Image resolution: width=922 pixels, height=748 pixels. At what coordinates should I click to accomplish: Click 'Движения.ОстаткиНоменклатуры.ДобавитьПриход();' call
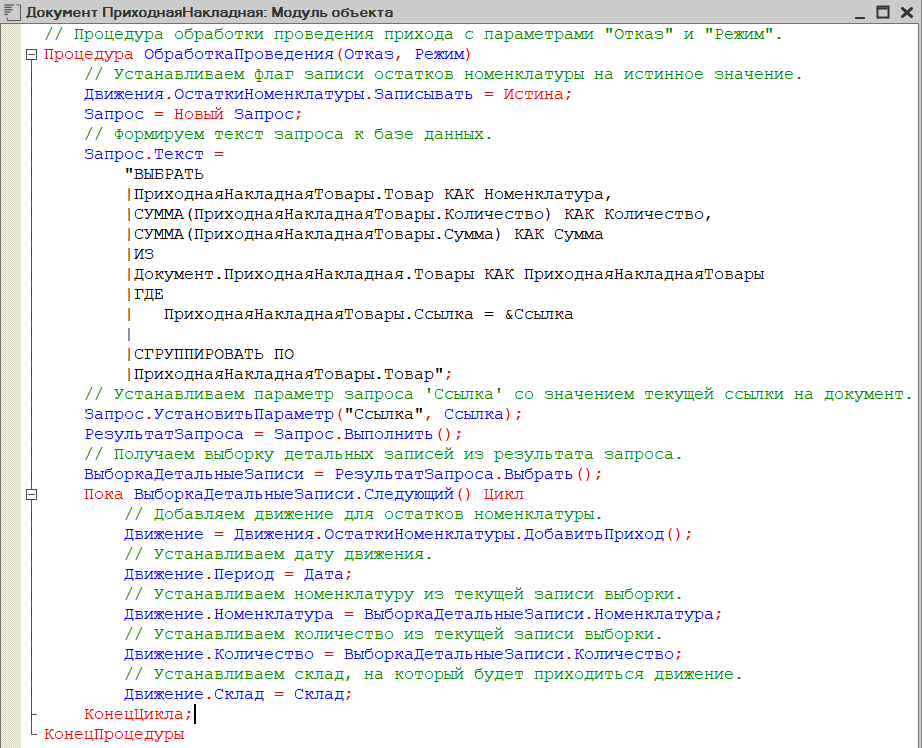coord(463,535)
